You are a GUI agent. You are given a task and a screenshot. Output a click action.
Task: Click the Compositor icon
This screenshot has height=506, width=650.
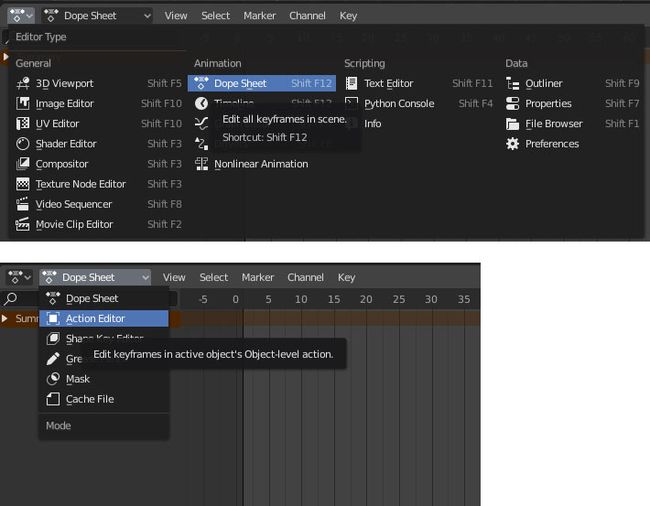(23, 164)
